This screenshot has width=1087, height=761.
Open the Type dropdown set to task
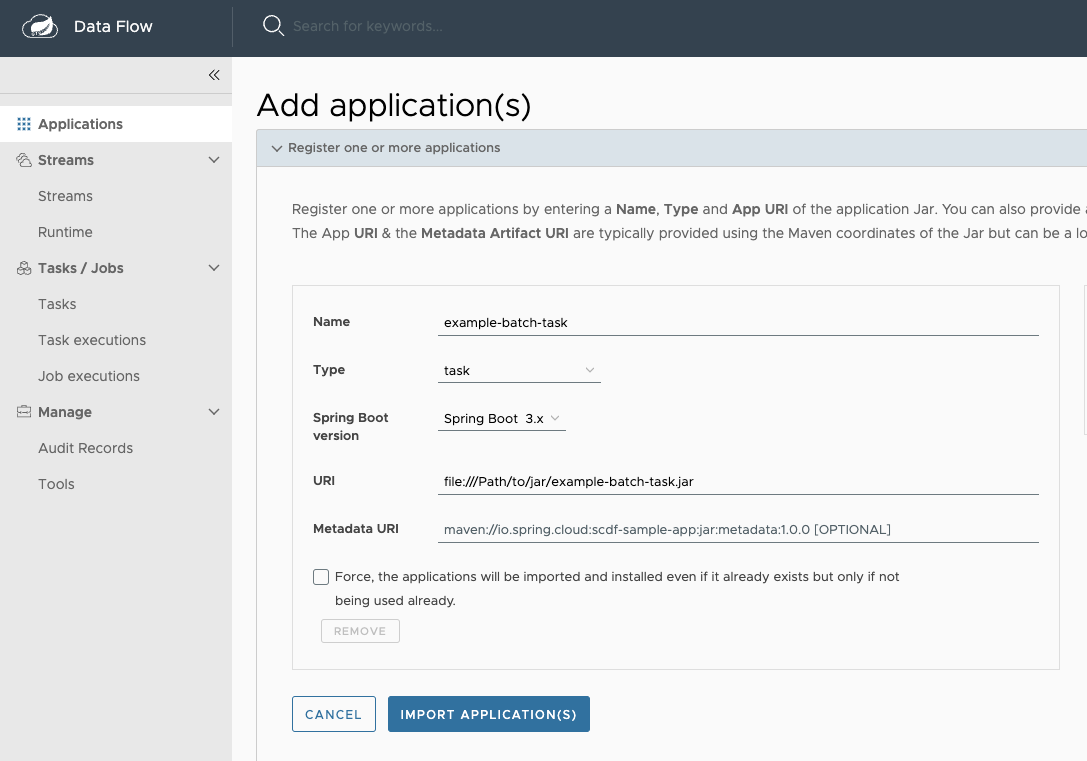519,370
